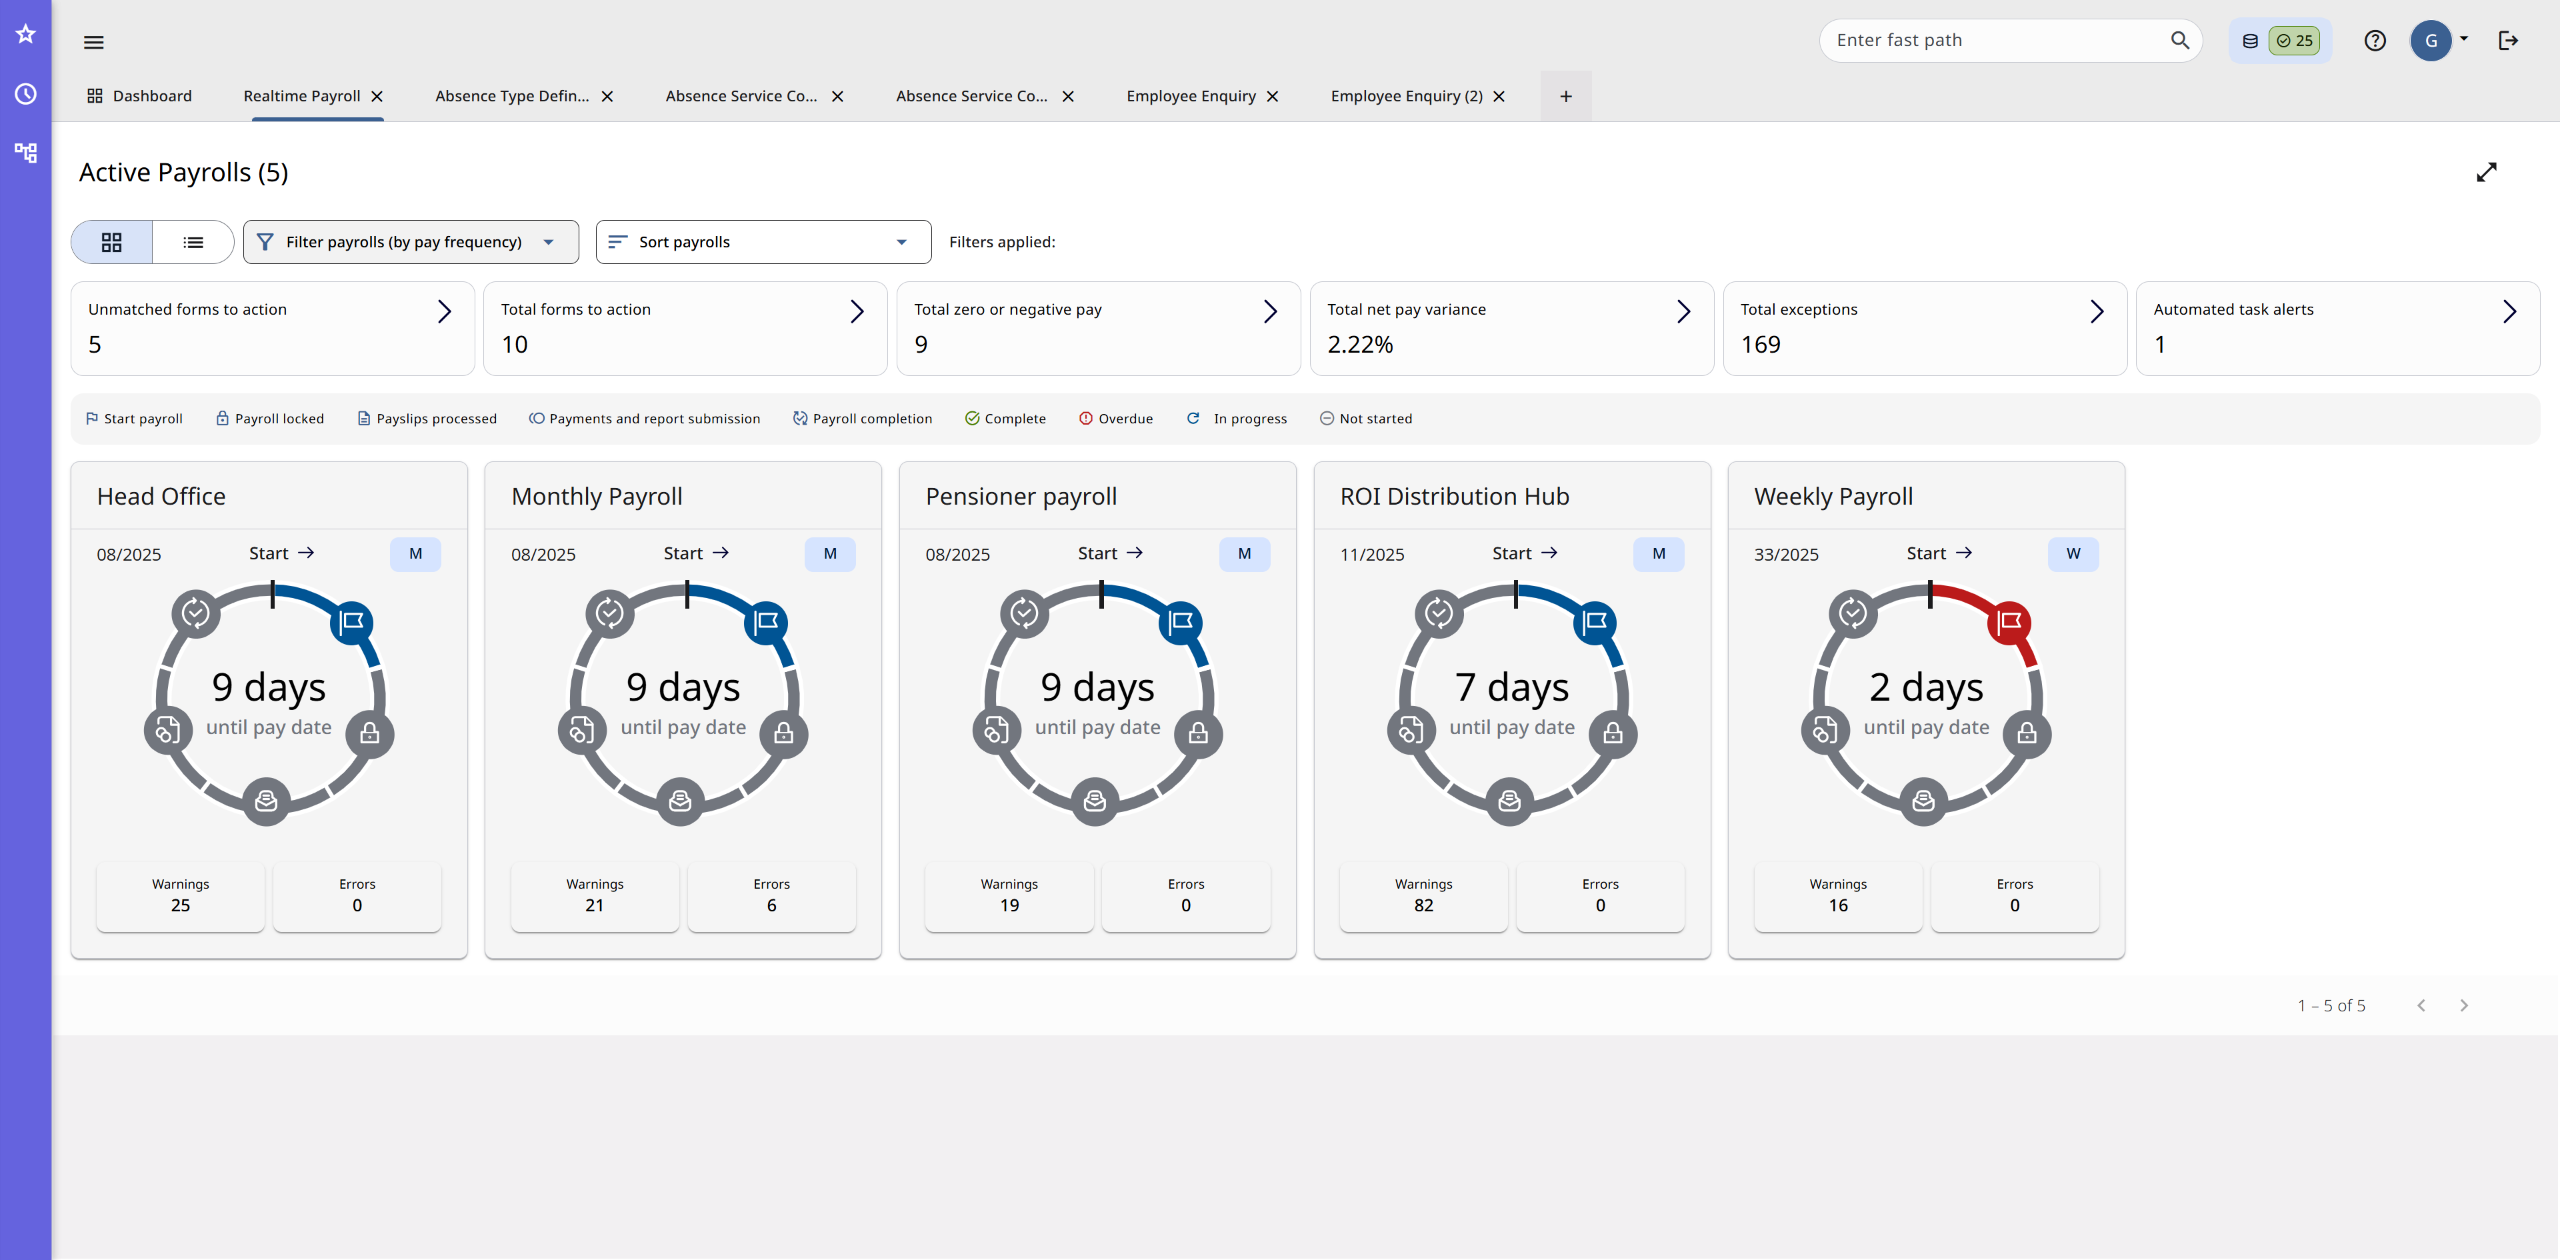Image resolution: width=2560 pixels, height=1260 pixels.
Task: Click the Head Office M frequency badge
Action: point(415,554)
